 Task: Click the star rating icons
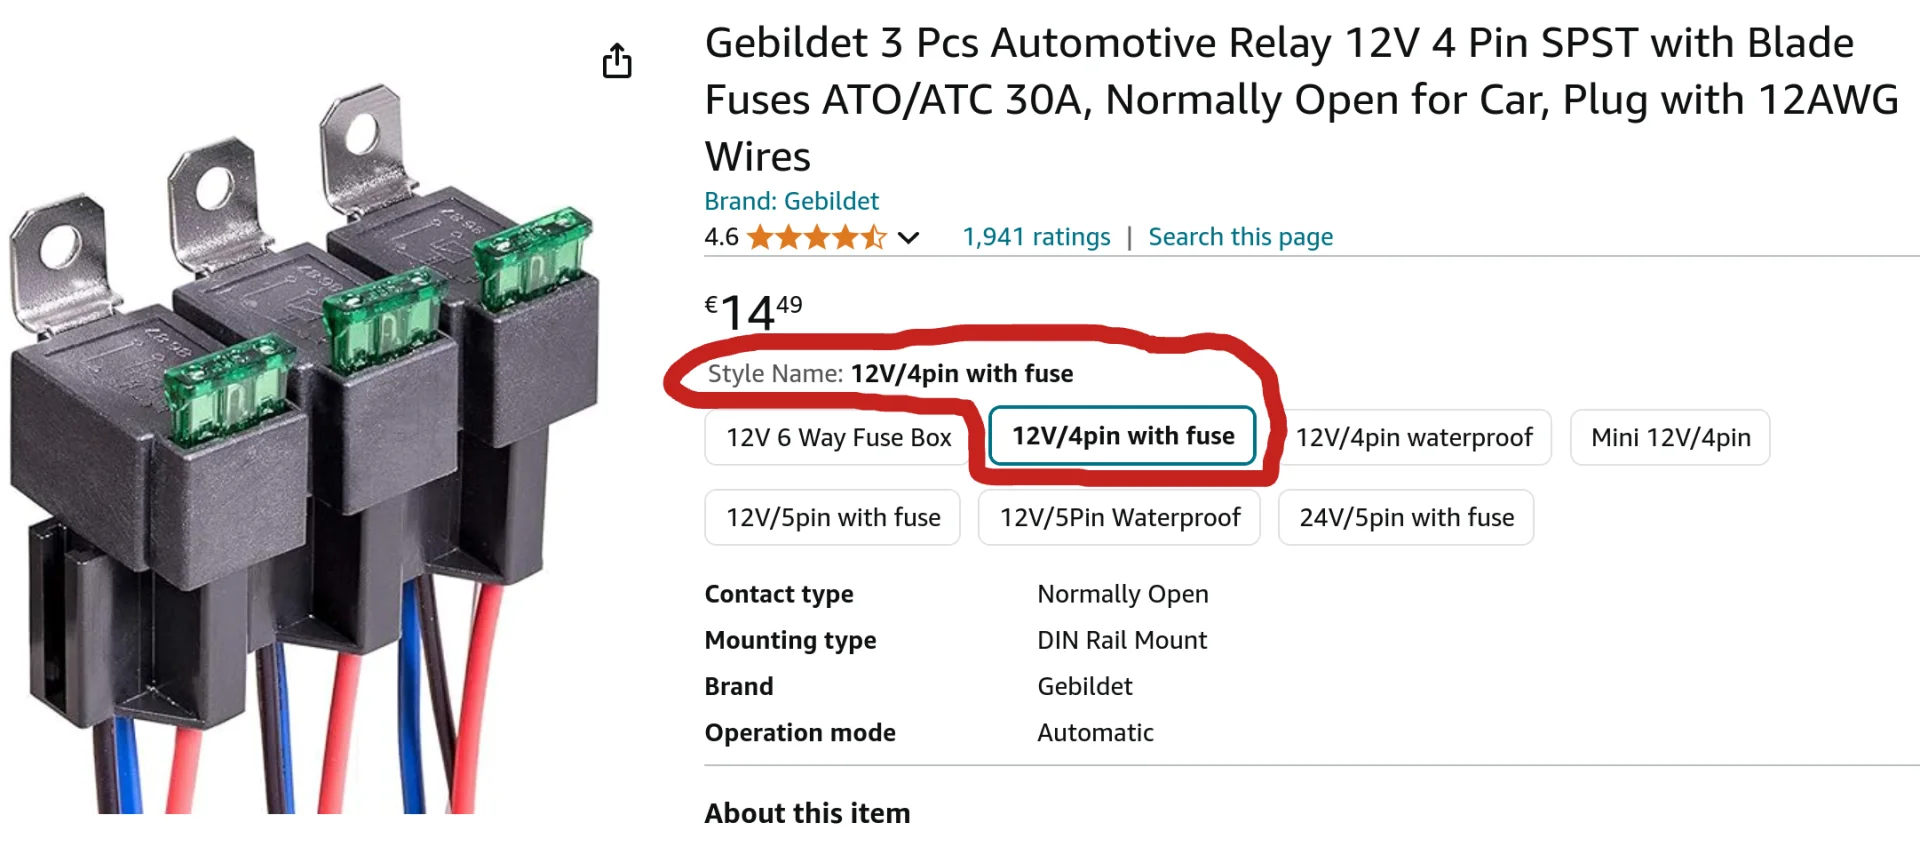click(x=816, y=237)
